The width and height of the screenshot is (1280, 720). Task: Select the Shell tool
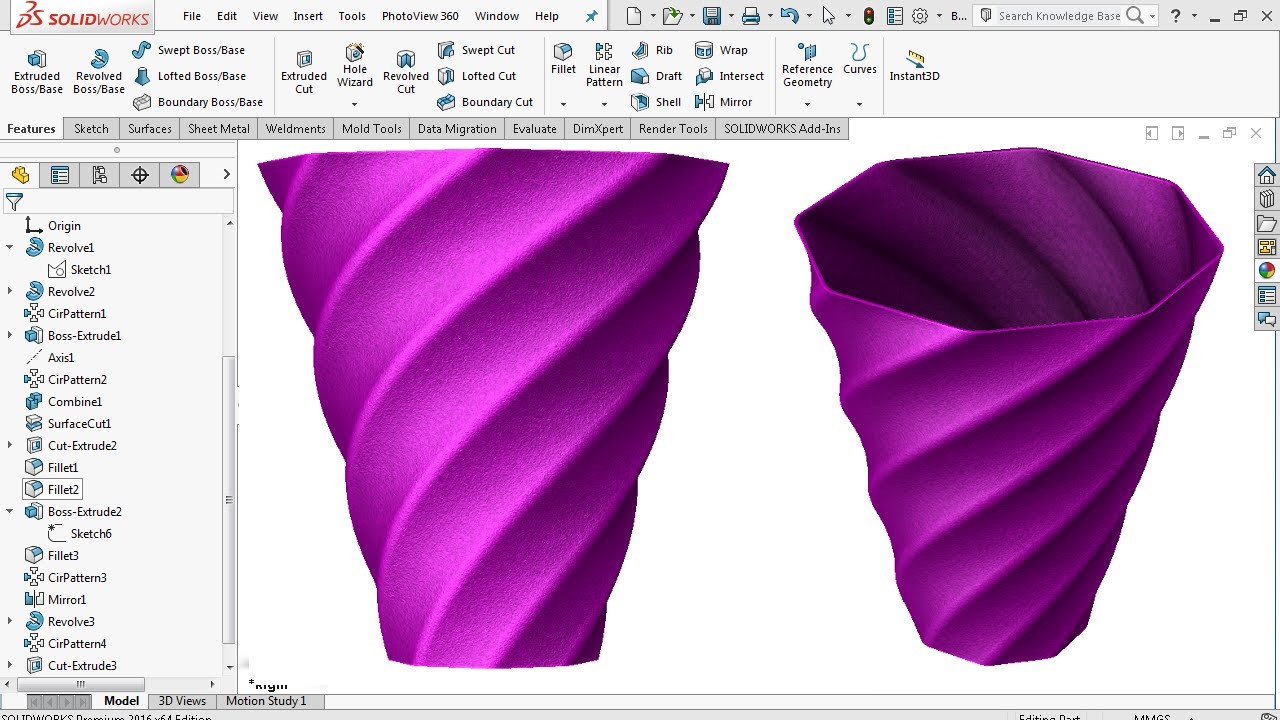tap(656, 102)
